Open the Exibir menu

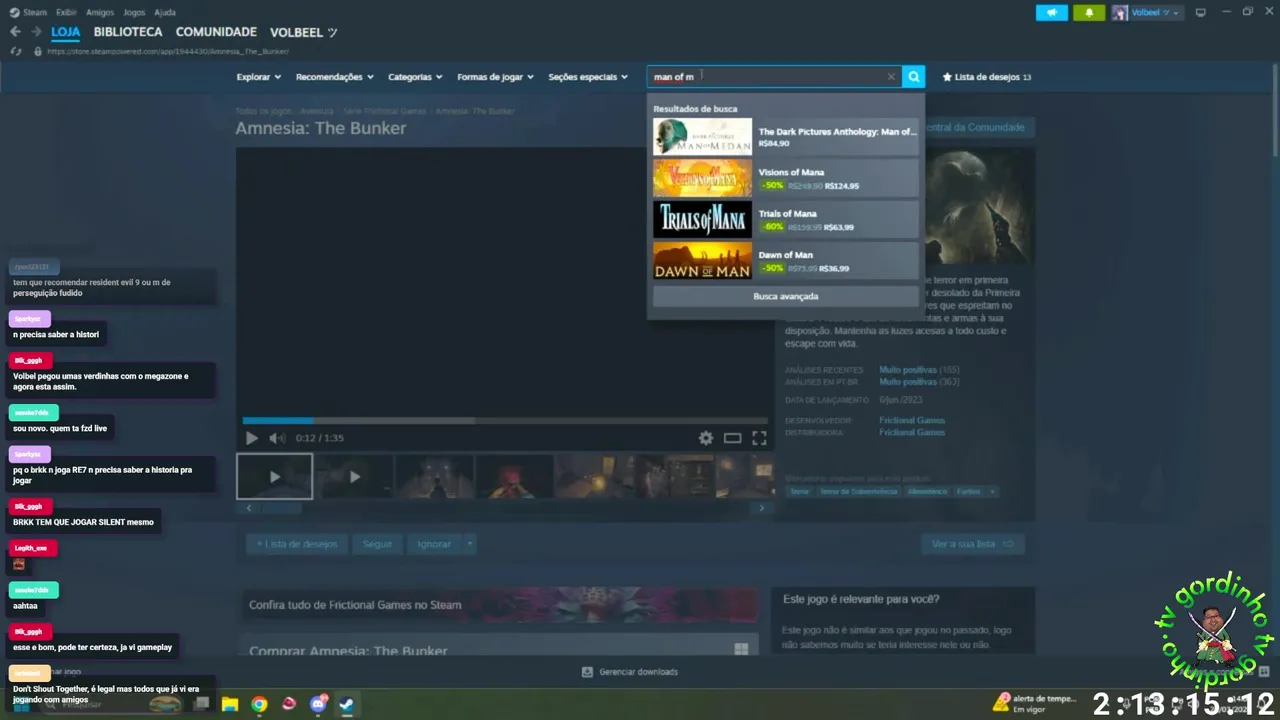click(66, 12)
